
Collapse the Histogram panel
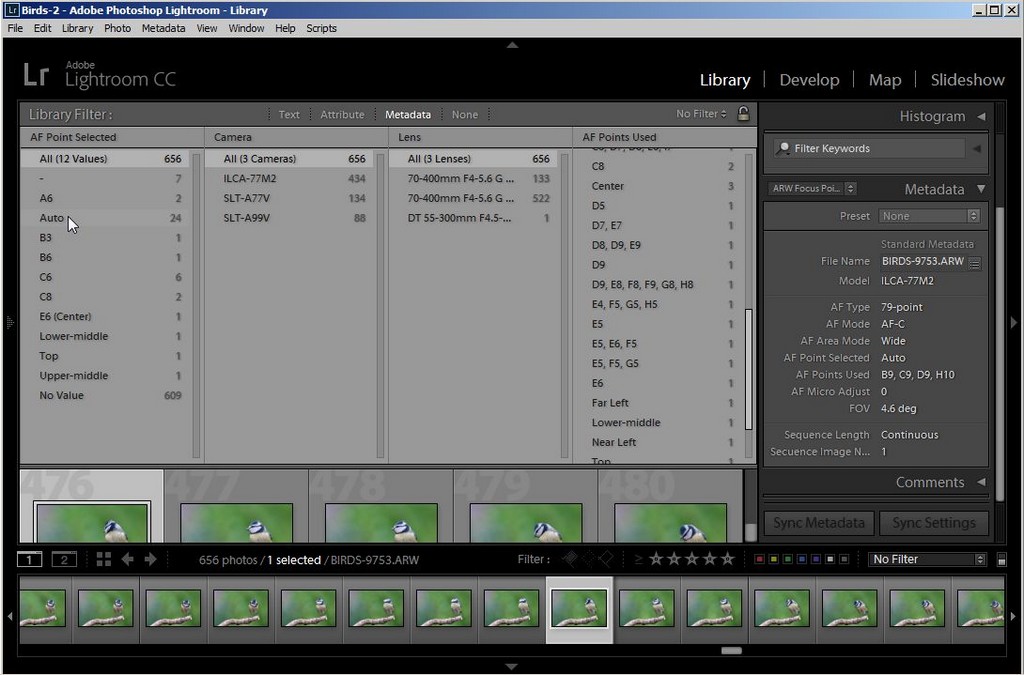pos(981,116)
